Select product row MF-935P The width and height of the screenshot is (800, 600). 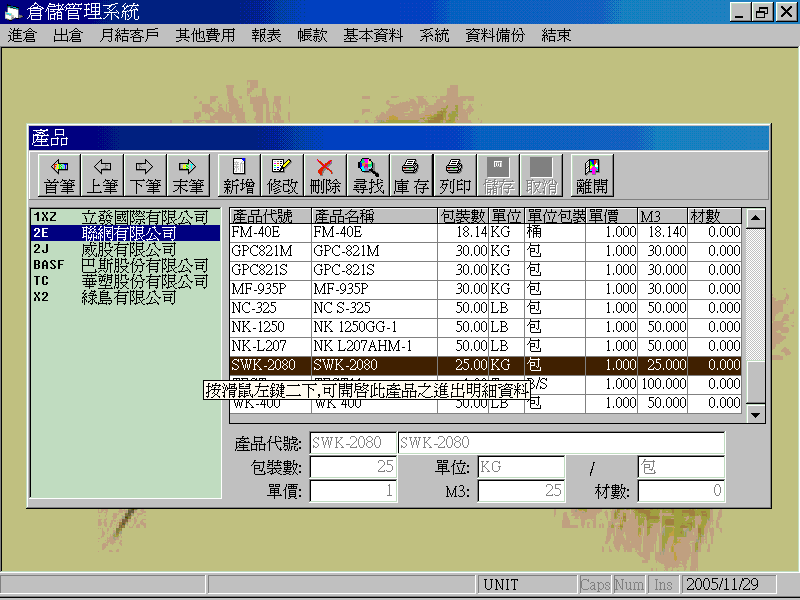pyautogui.click(x=485, y=289)
